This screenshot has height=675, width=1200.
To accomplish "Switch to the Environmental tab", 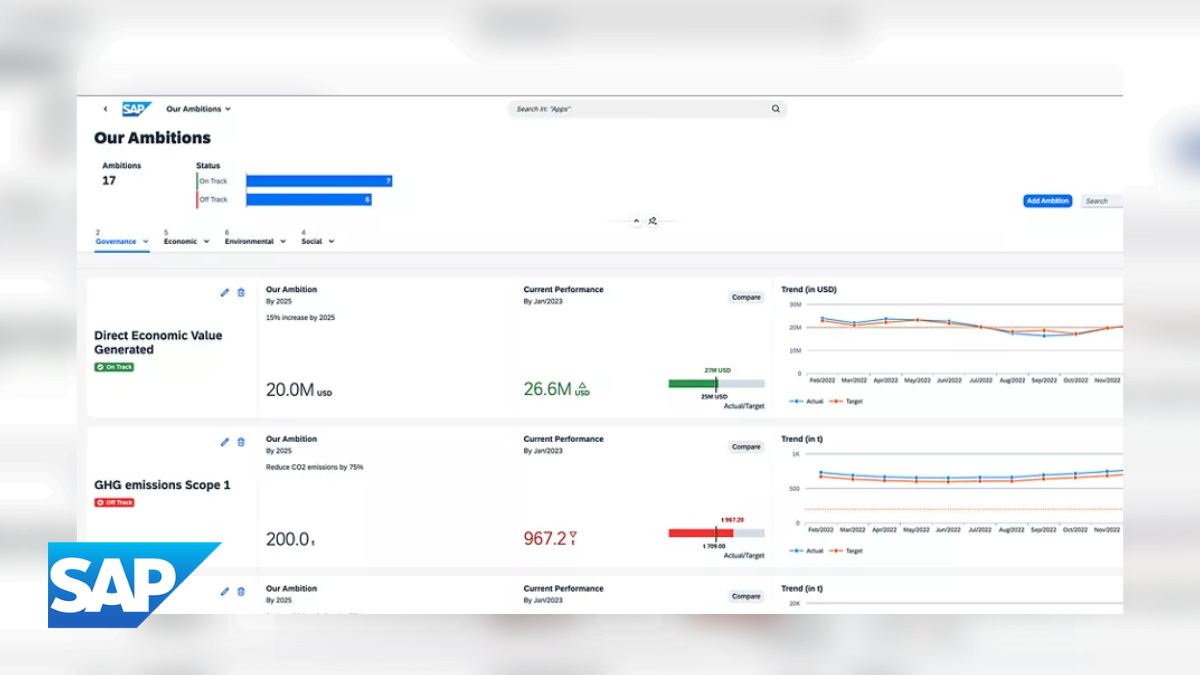I will point(248,241).
